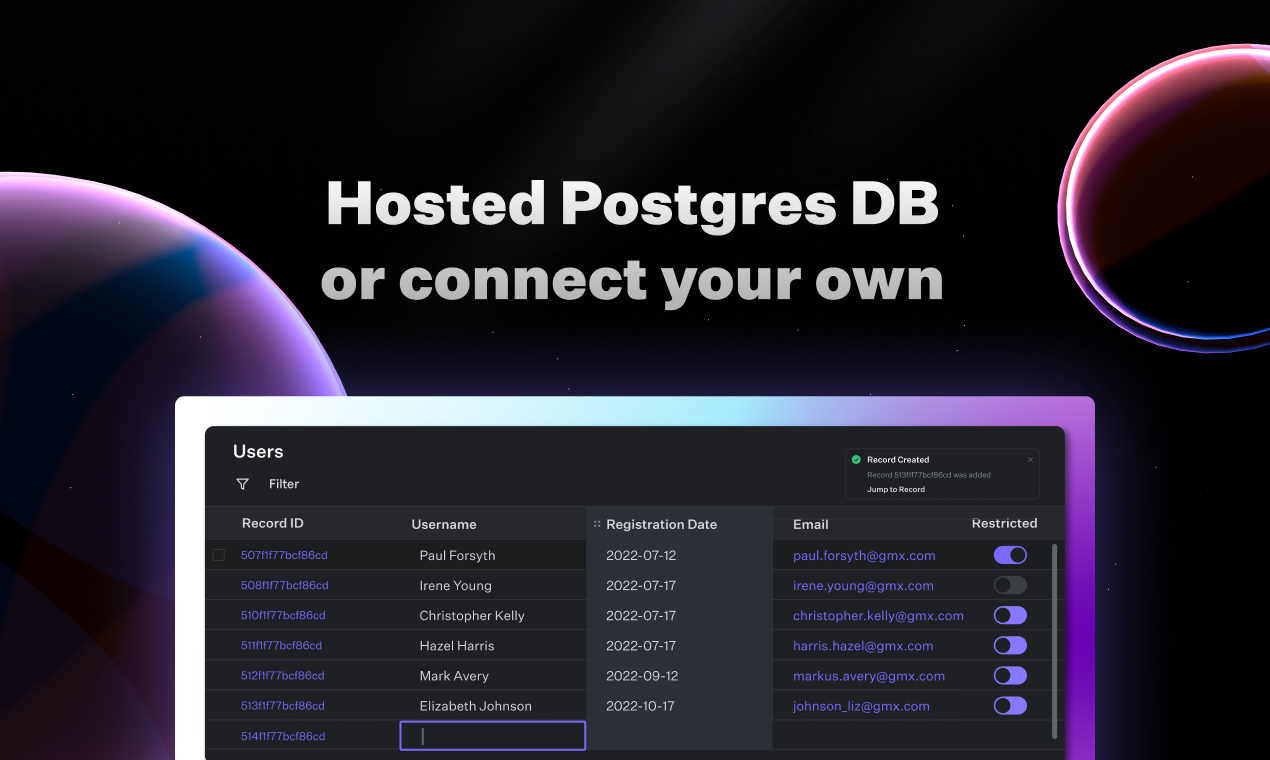Click the Registration Date drag handle icon

(x=597, y=524)
